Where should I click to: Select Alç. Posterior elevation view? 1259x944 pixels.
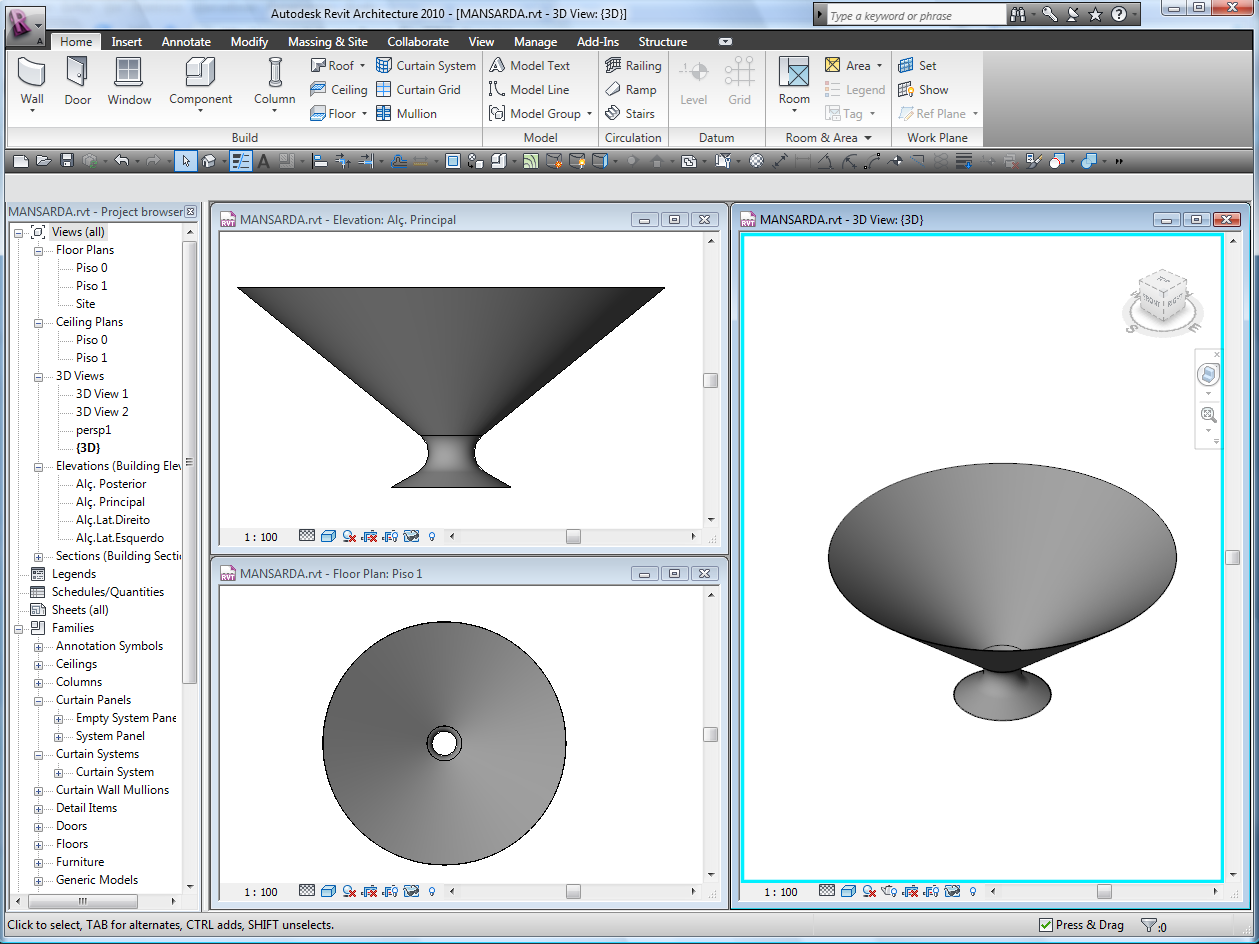[111, 484]
